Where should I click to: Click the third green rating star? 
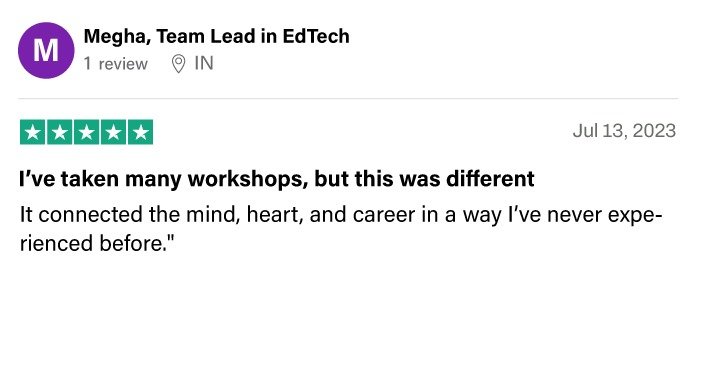(x=86, y=132)
